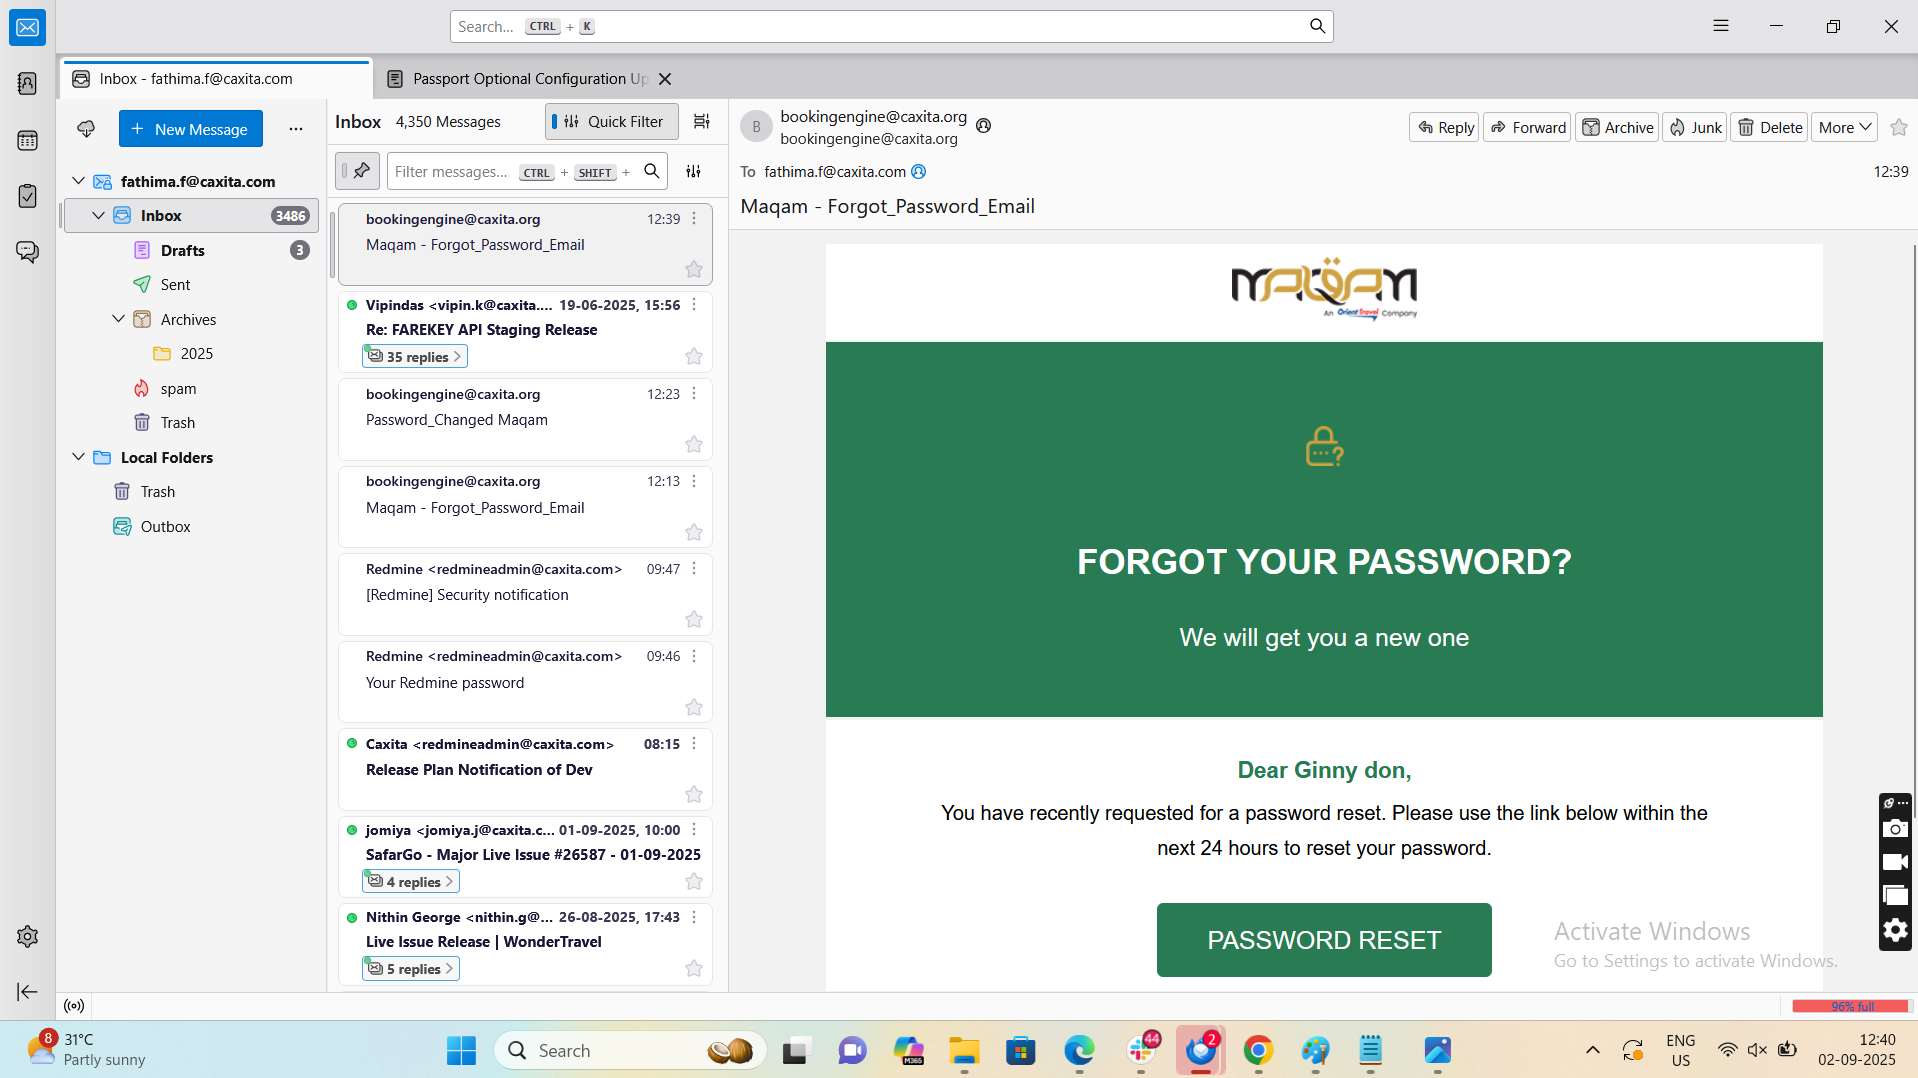Collapse the Archives folder
Image resolution: width=1918 pixels, height=1078 pixels.
[118, 319]
